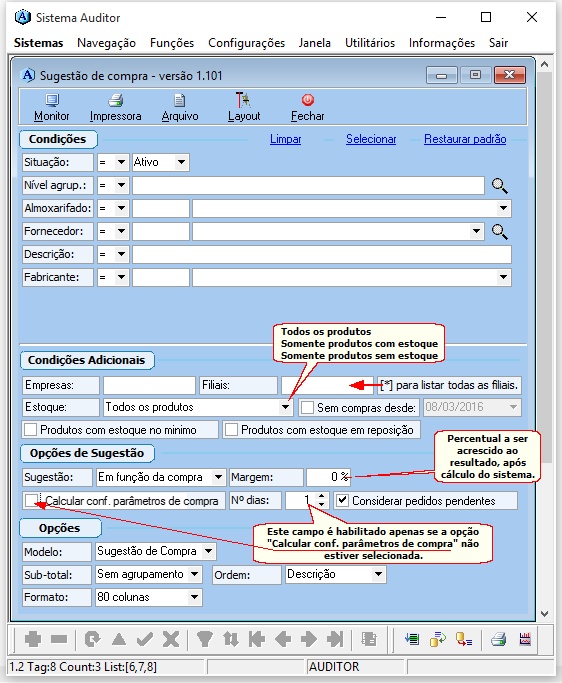Check Produtos com estoque em reposição
Viewport: 562px width, 683px height.
[231, 429]
